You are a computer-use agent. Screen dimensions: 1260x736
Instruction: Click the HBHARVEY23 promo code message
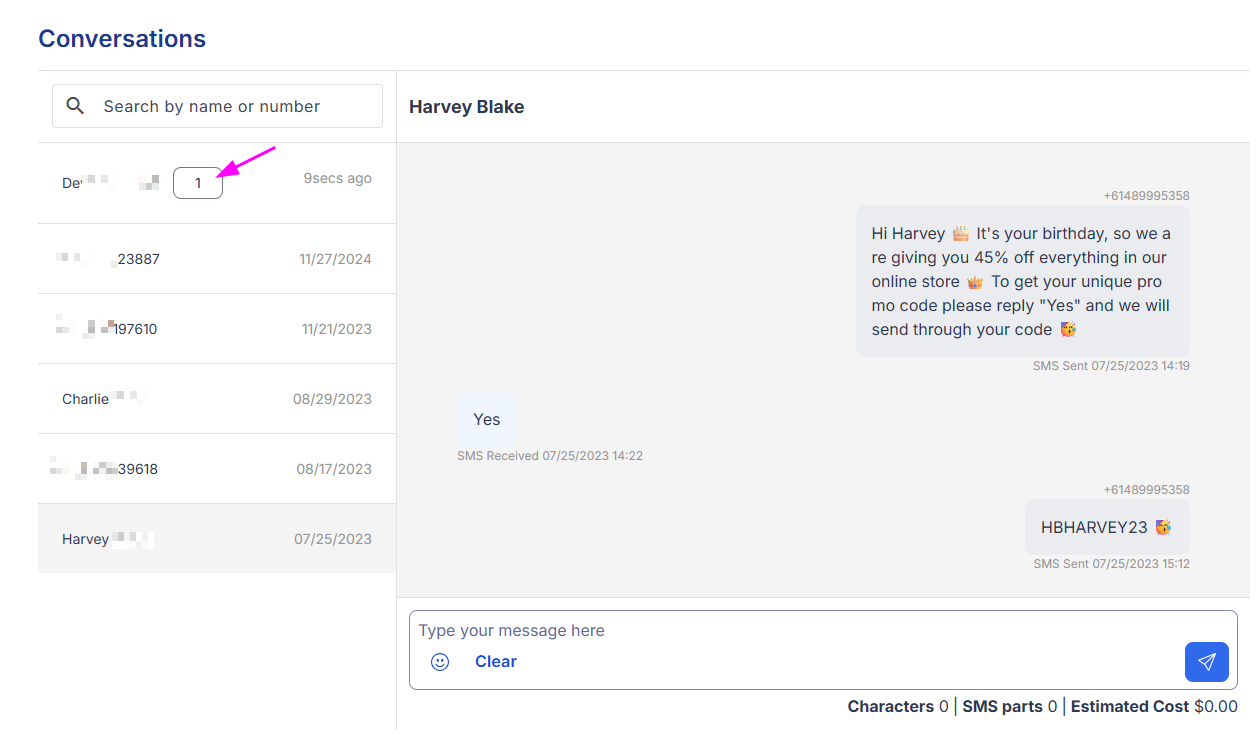coord(1106,527)
